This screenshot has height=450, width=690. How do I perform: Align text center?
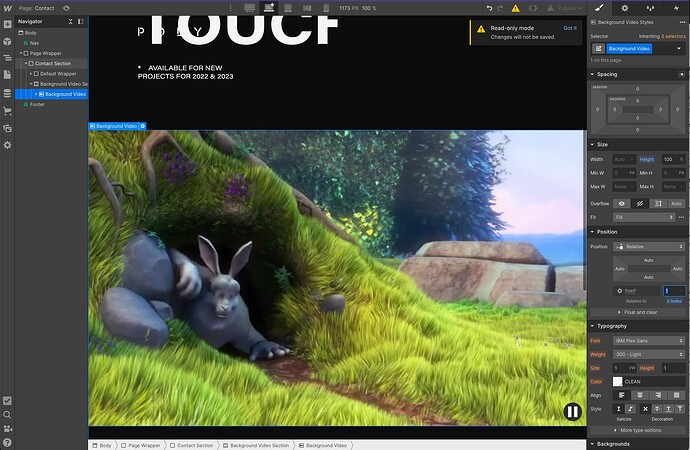point(640,395)
